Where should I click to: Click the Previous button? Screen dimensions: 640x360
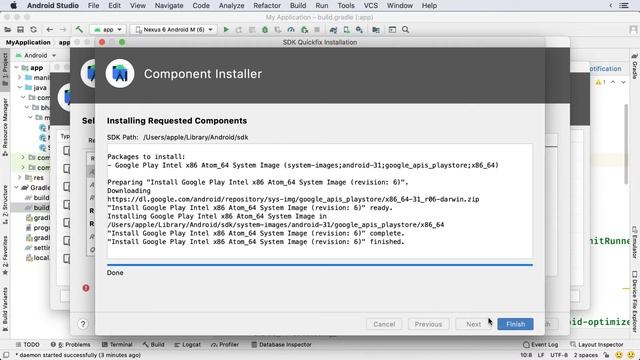tap(428, 324)
